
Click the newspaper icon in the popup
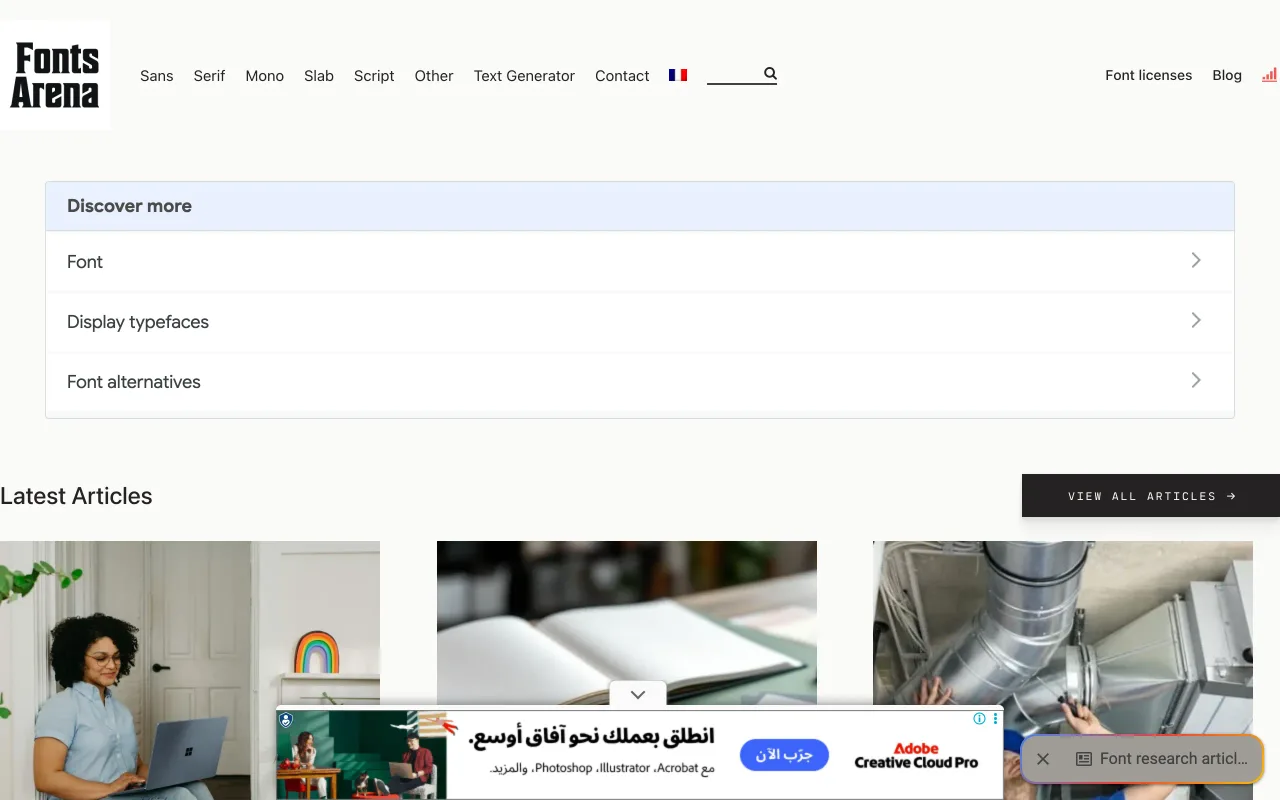(x=1083, y=759)
